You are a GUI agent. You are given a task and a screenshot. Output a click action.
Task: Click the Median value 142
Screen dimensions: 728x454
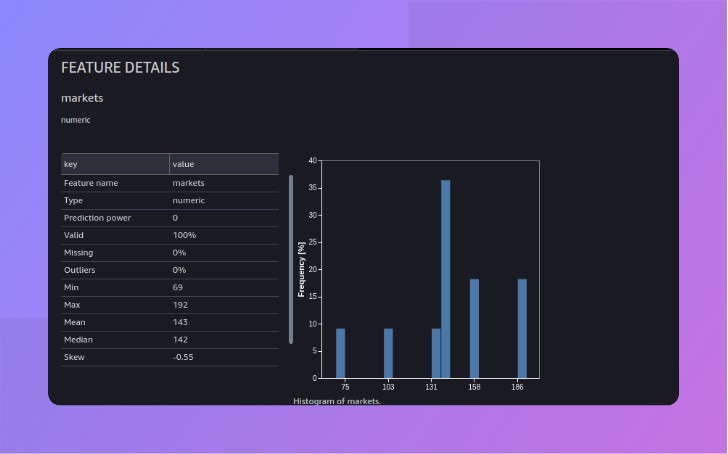coord(180,340)
